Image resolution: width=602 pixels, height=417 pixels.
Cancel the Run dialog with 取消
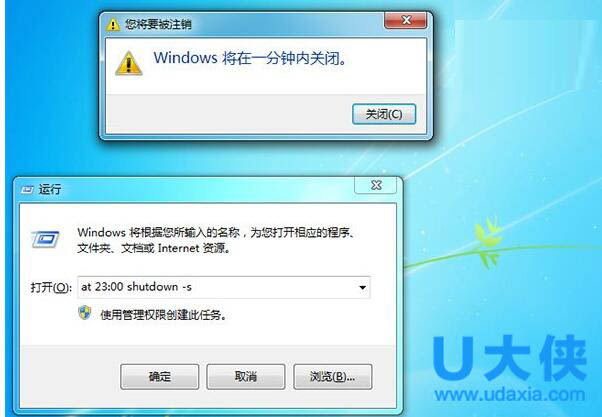tap(246, 377)
